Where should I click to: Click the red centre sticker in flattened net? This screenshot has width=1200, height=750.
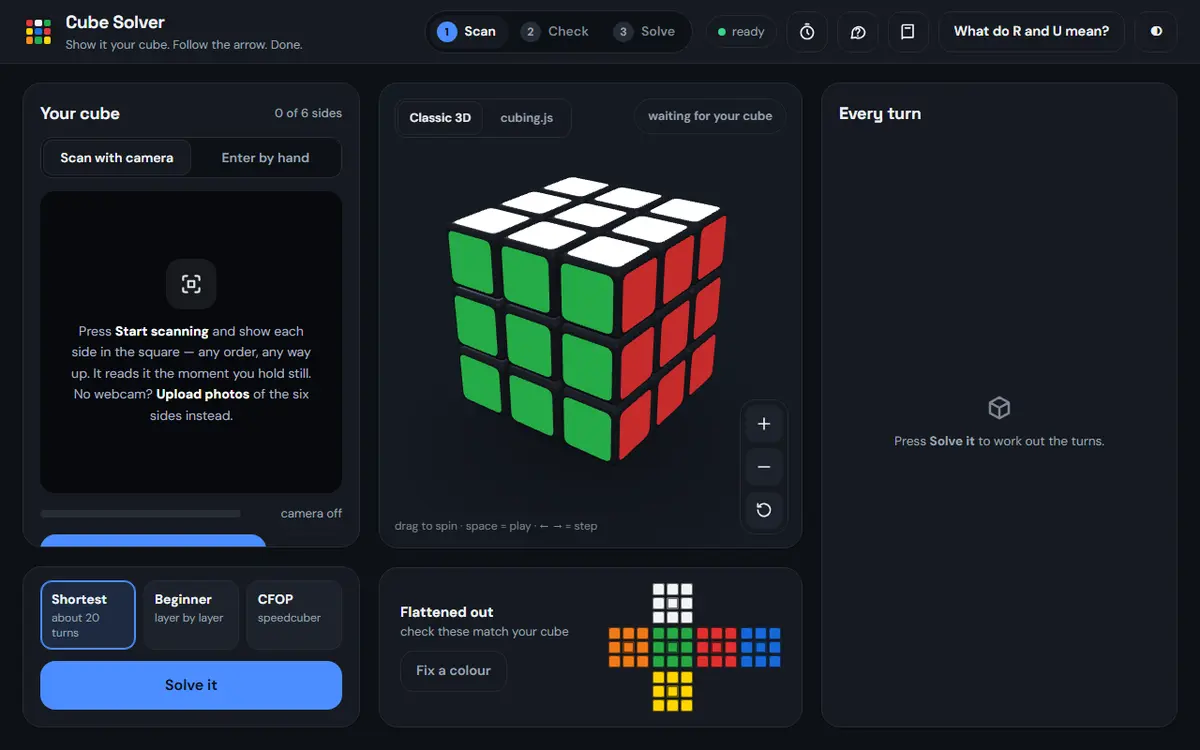717,647
